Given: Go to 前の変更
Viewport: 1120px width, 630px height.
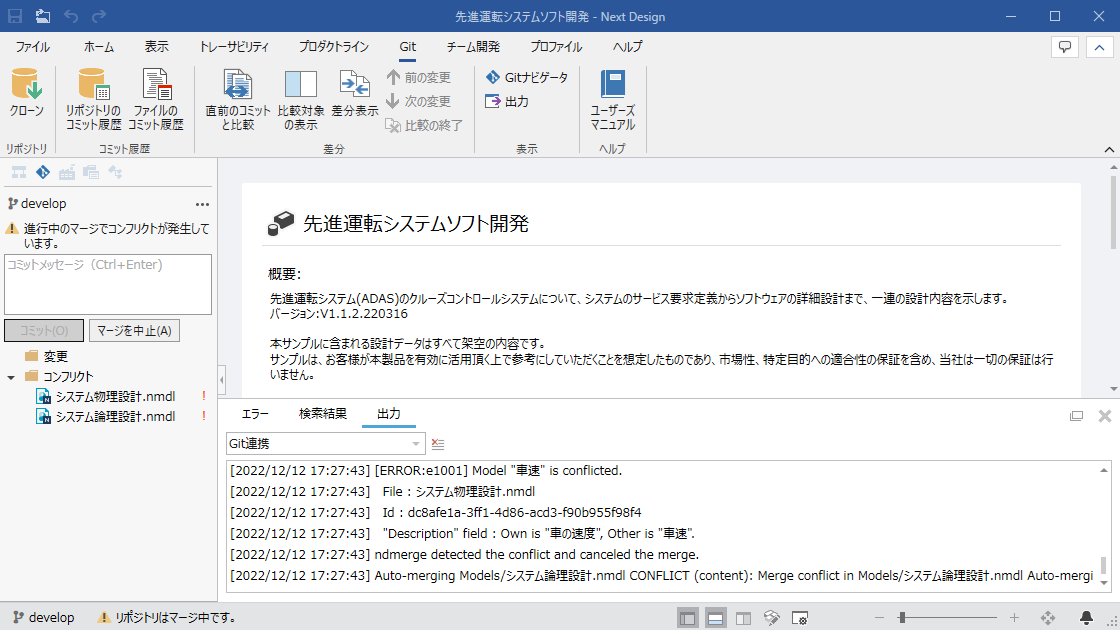Looking at the screenshot, I should [419, 77].
